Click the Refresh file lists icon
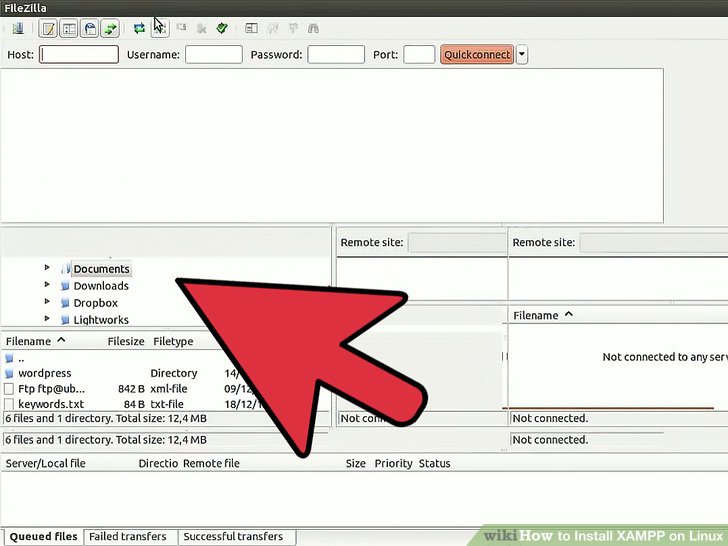The height and width of the screenshot is (546, 728). (139, 29)
